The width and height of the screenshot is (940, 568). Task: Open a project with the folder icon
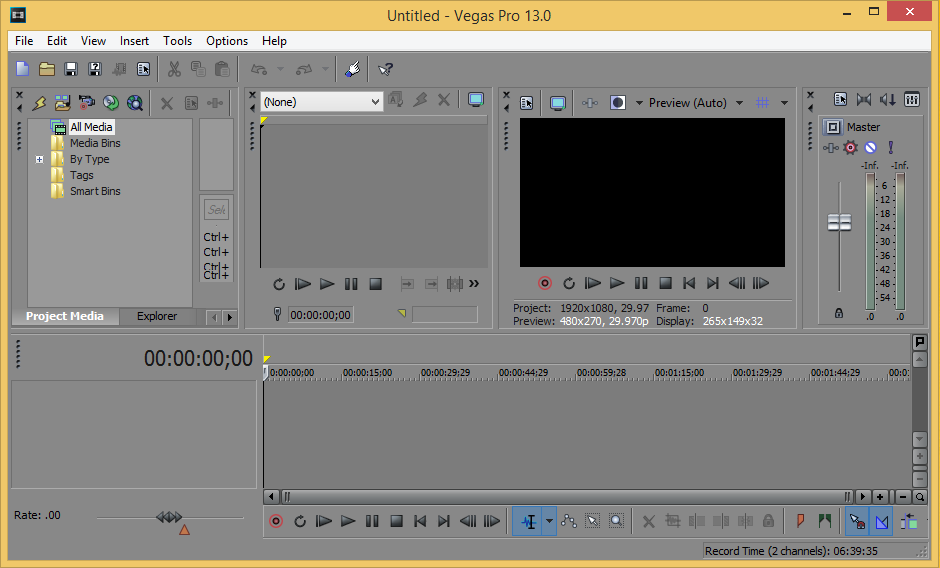tap(47, 69)
